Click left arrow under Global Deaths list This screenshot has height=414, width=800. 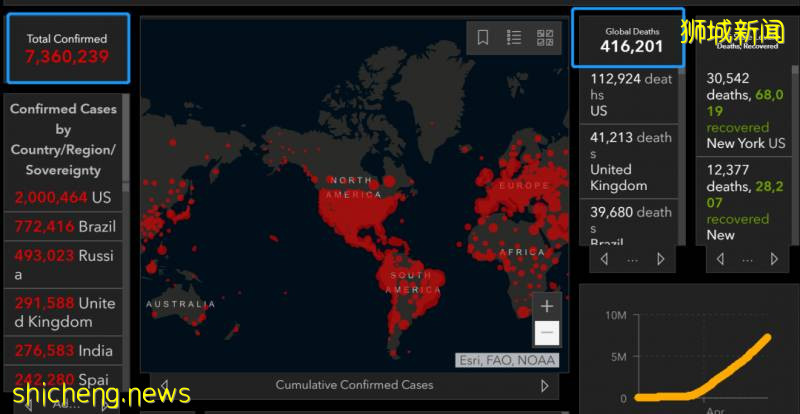click(604, 259)
